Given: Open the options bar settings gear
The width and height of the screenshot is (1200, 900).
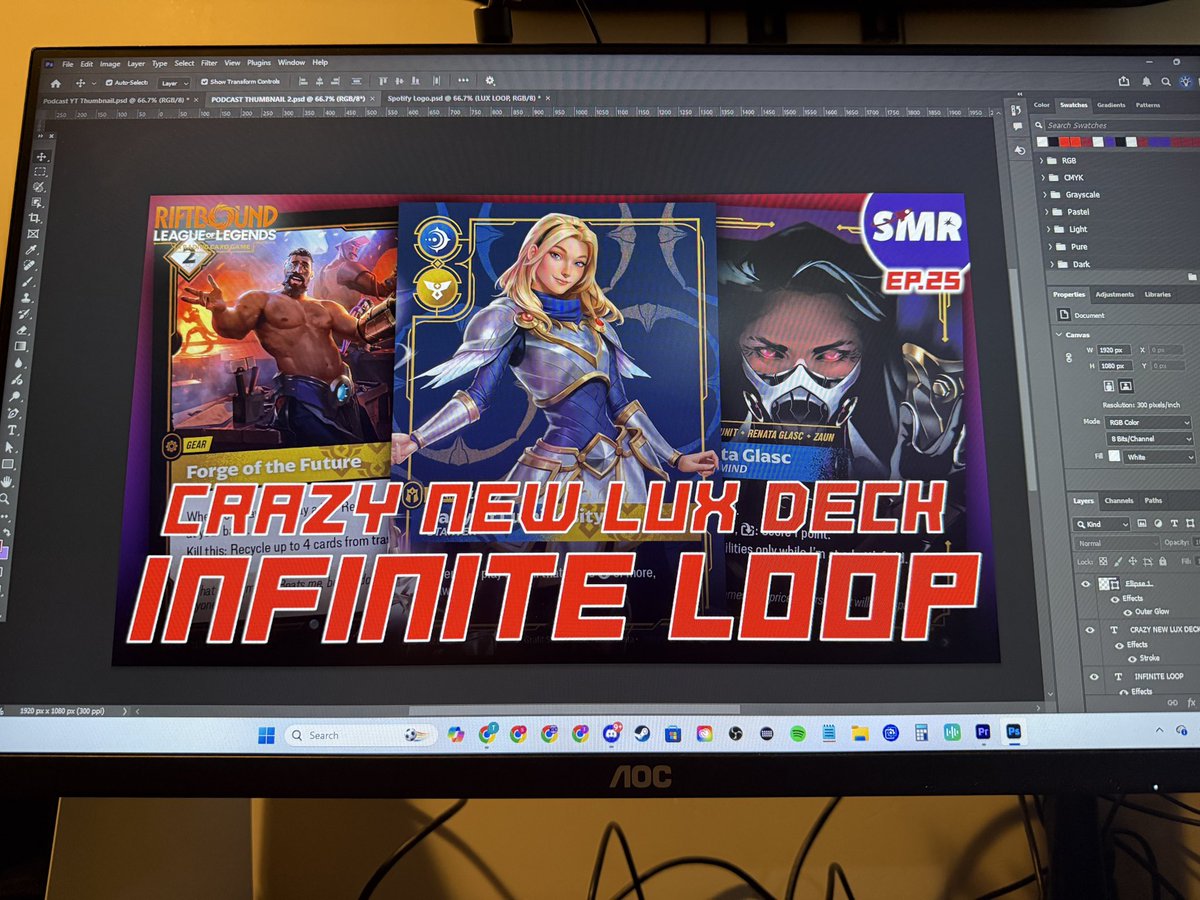Looking at the screenshot, I should pos(490,80).
